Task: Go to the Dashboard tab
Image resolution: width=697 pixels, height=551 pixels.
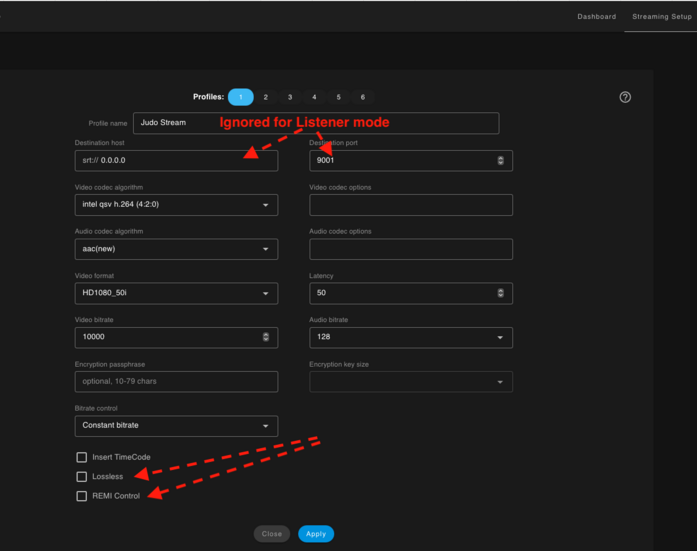Action: pos(596,17)
